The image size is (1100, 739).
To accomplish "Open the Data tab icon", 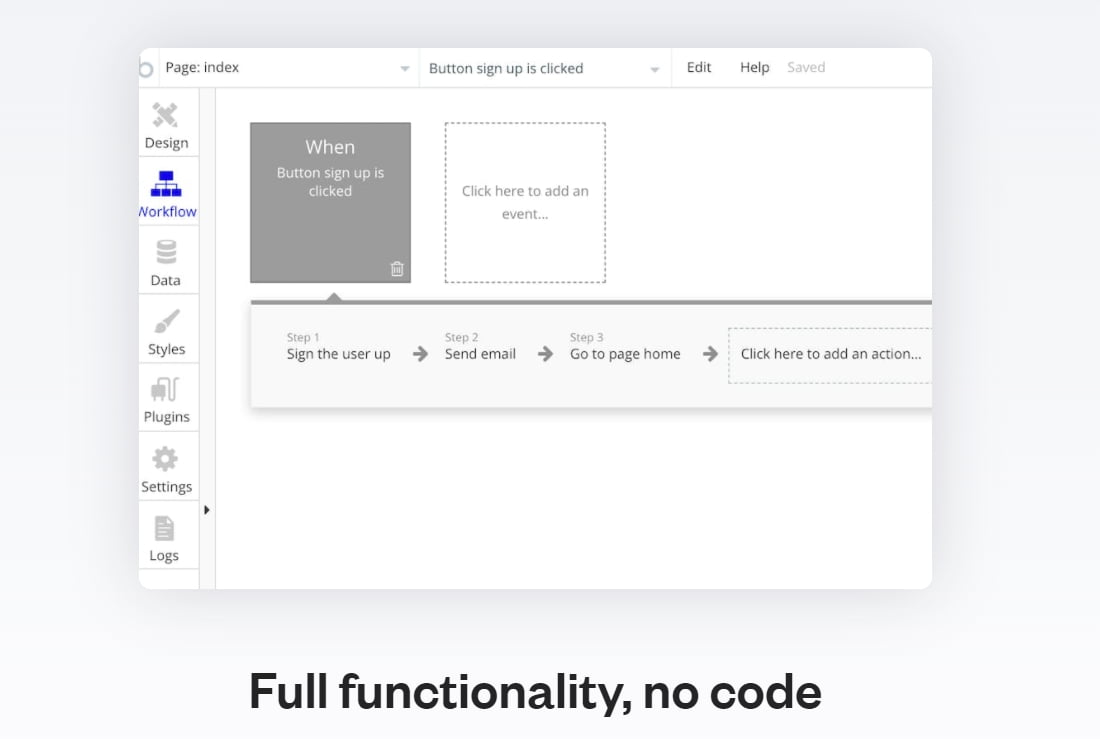I will coord(166,252).
